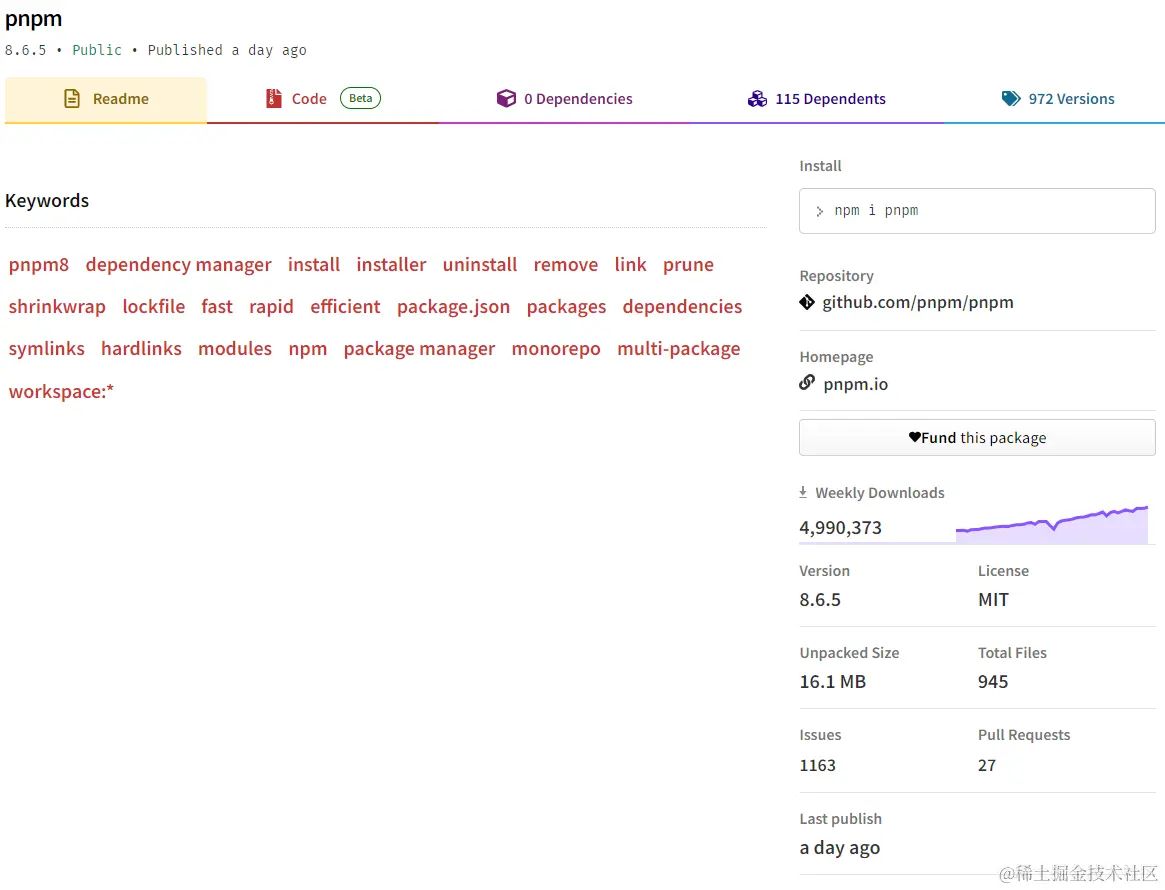This screenshot has width=1165, height=890.
Task: Open the package.json keyword
Action: (453, 307)
